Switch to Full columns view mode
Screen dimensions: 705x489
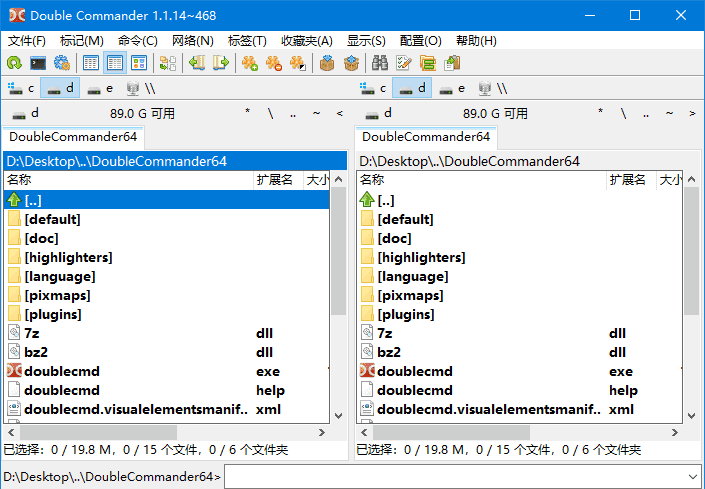[x=115, y=63]
